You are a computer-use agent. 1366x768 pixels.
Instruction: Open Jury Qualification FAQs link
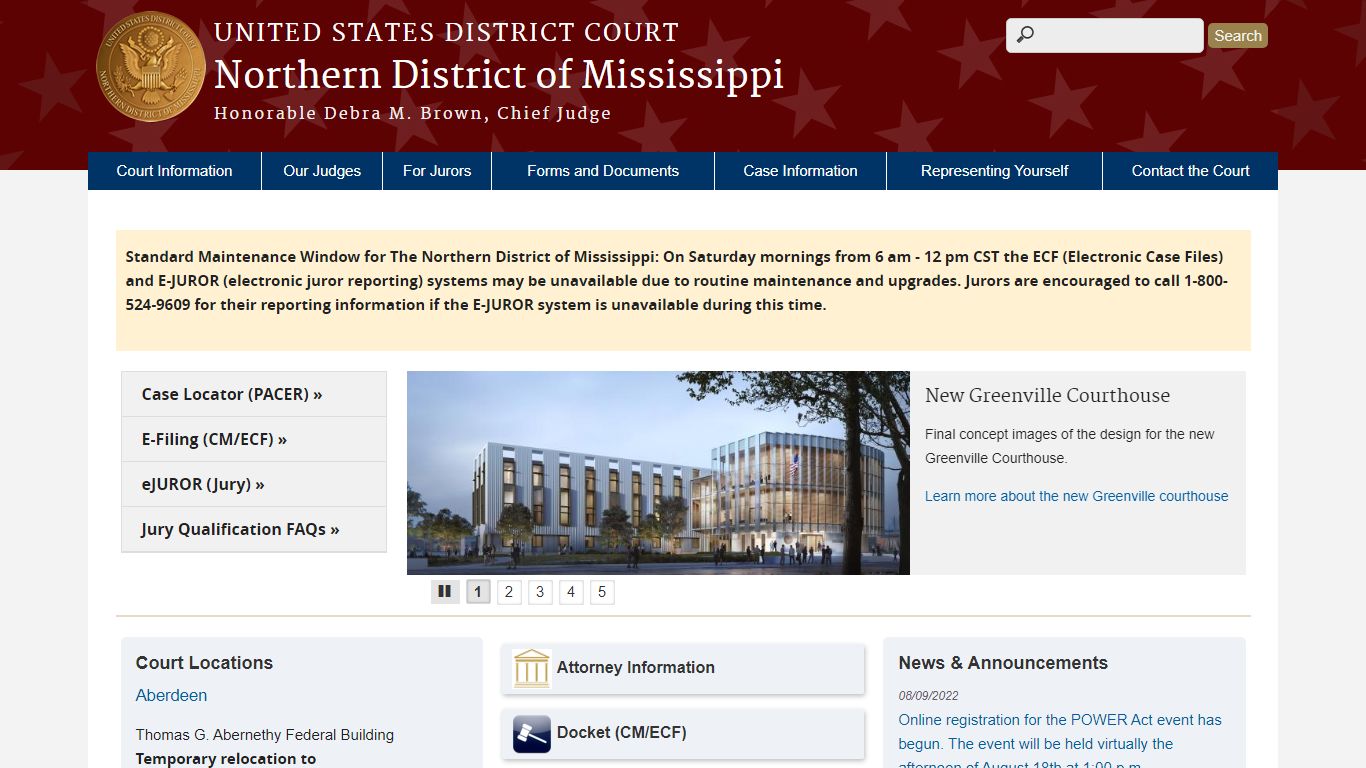click(x=254, y=529)
